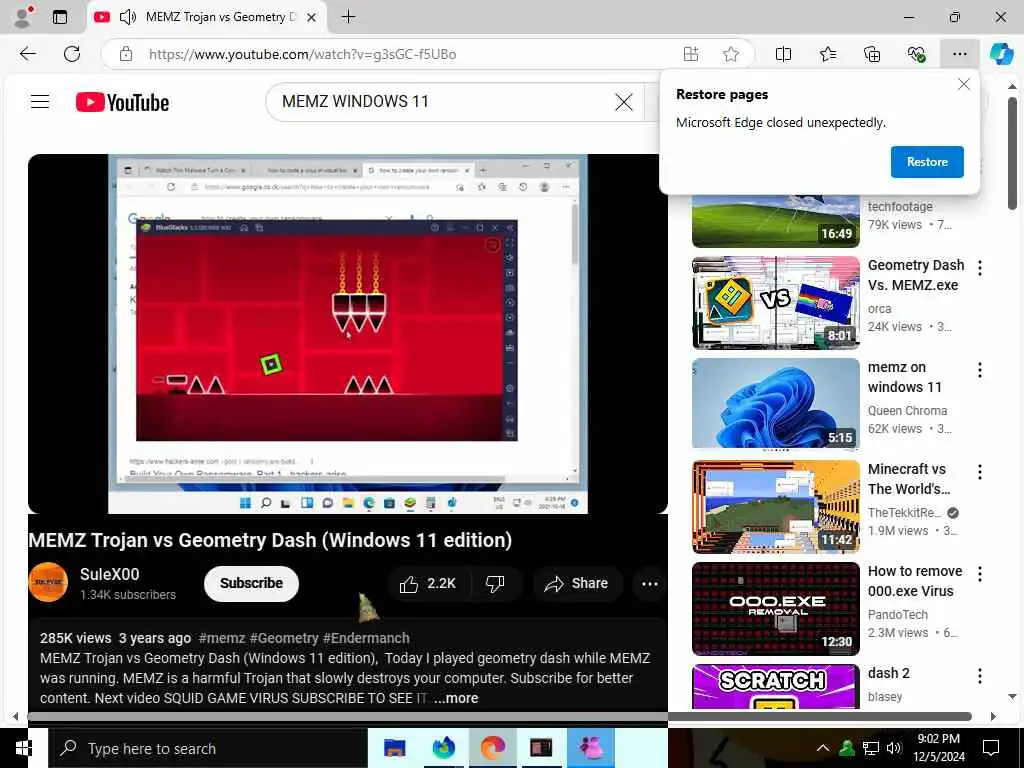Open Windows Start menu
This screenshot has height=768, width=1024.
click(x=24, y=748)
